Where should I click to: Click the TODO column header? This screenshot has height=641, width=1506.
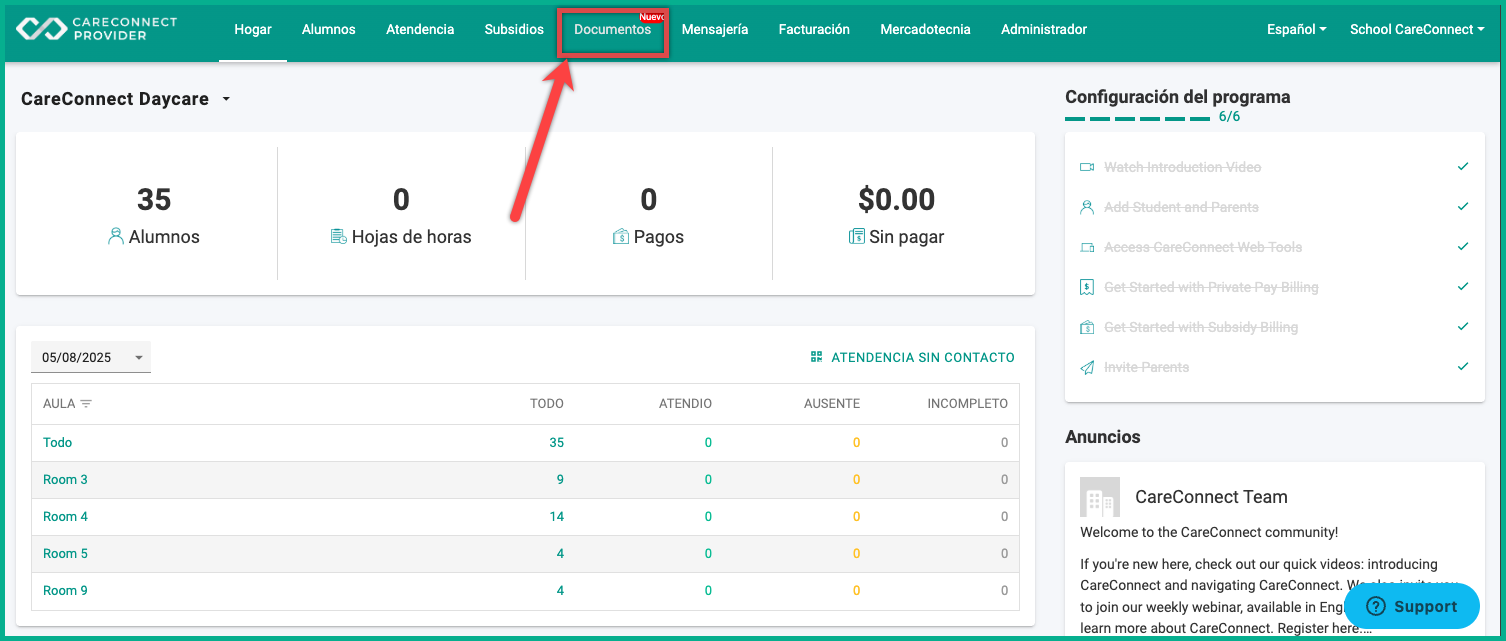547,404
